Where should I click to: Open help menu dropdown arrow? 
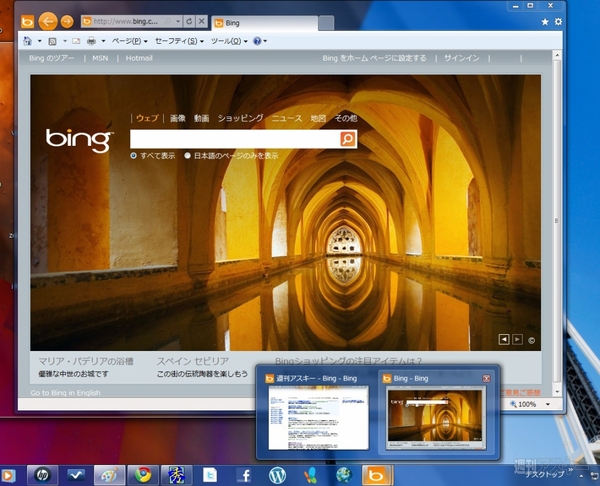pyautogui.click(x=265, y=41)
